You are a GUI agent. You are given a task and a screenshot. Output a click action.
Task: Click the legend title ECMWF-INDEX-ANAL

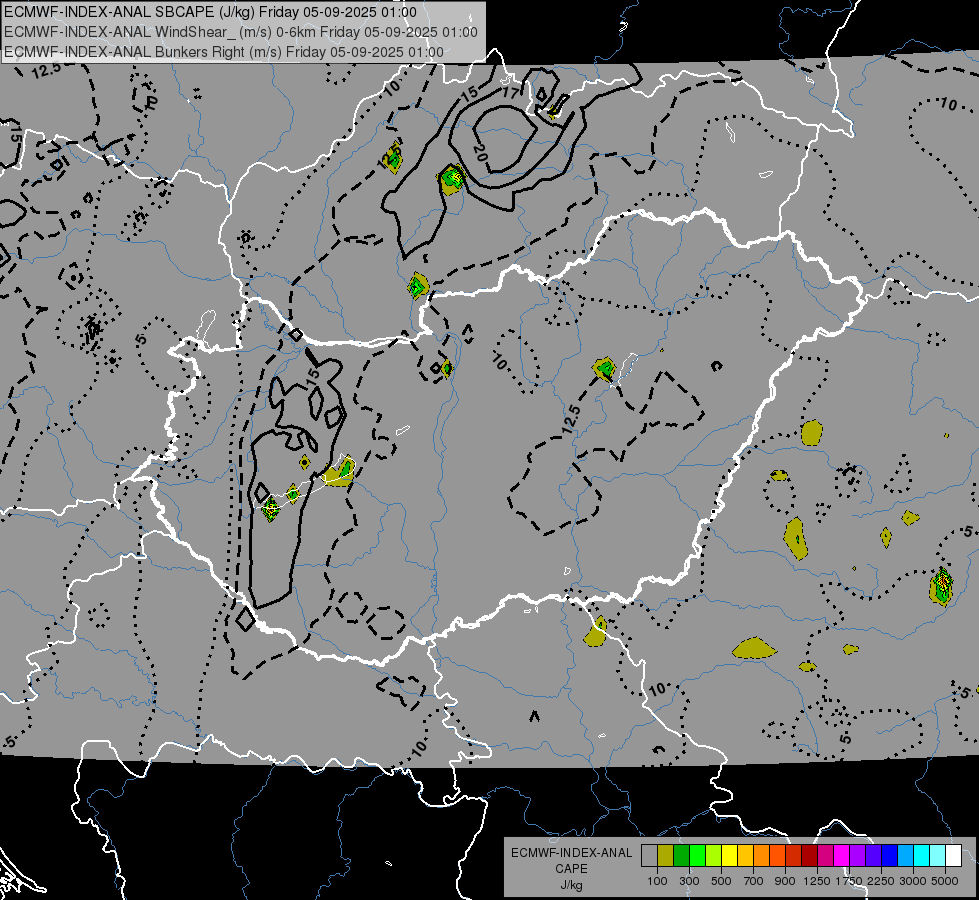click(571, 853)
